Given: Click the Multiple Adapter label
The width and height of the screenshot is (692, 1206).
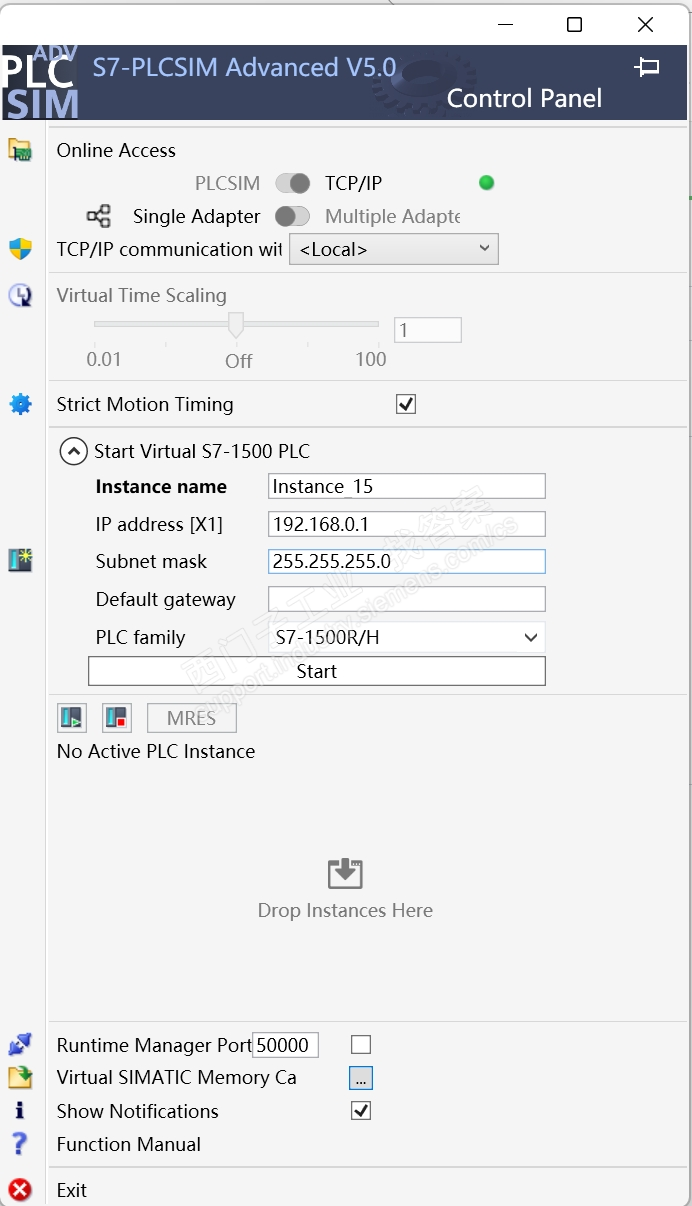Looking at the screenshot, I should (392, 216).
